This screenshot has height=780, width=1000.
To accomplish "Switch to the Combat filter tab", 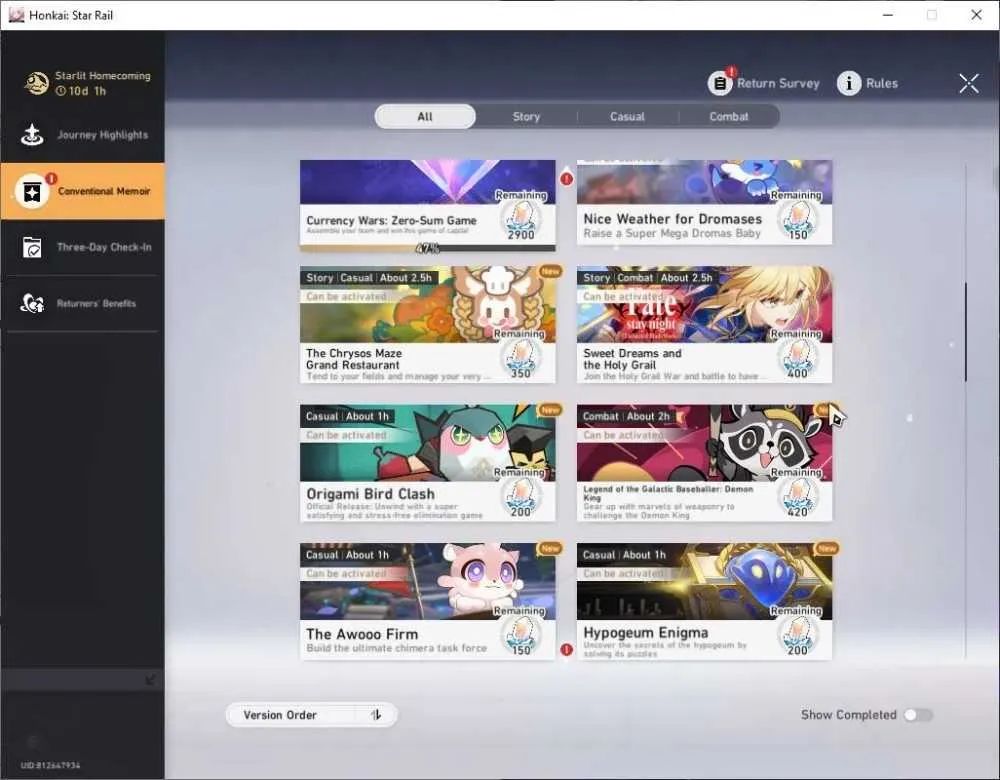I will point(729,117).
